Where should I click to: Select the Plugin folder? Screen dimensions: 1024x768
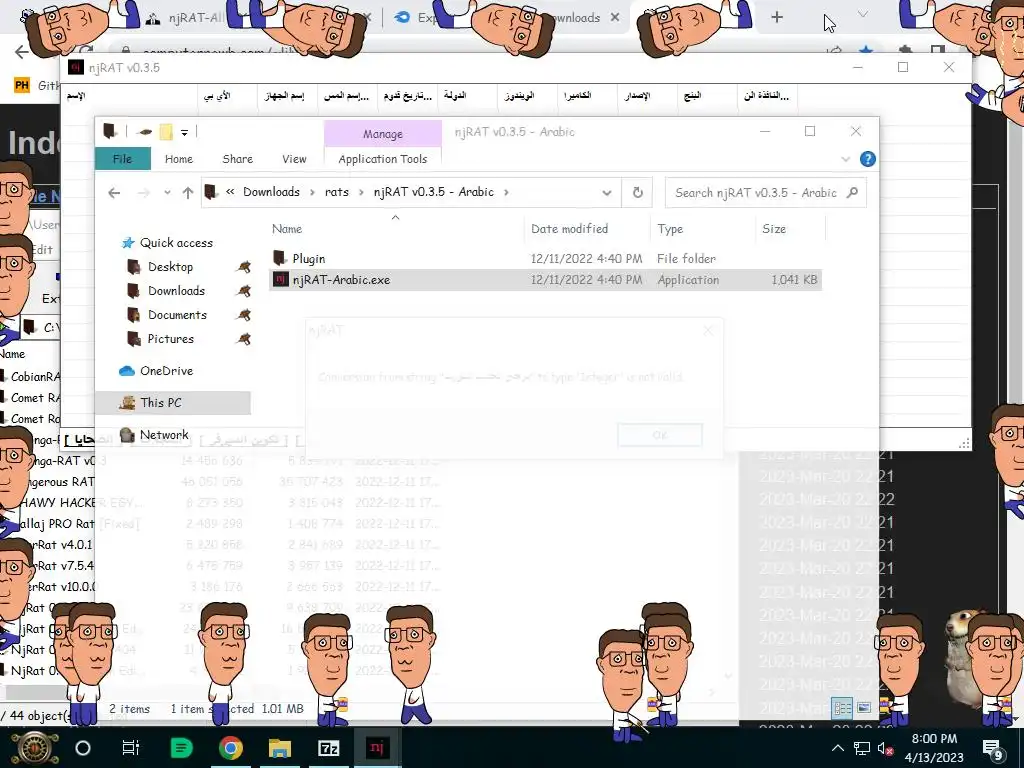pos(309,259)
